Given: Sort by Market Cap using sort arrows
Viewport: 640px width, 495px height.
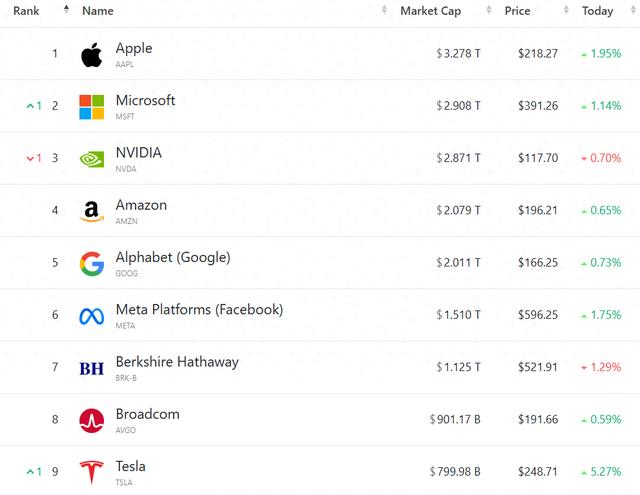Looking at the screenshot, I should [x=489, y=10].
